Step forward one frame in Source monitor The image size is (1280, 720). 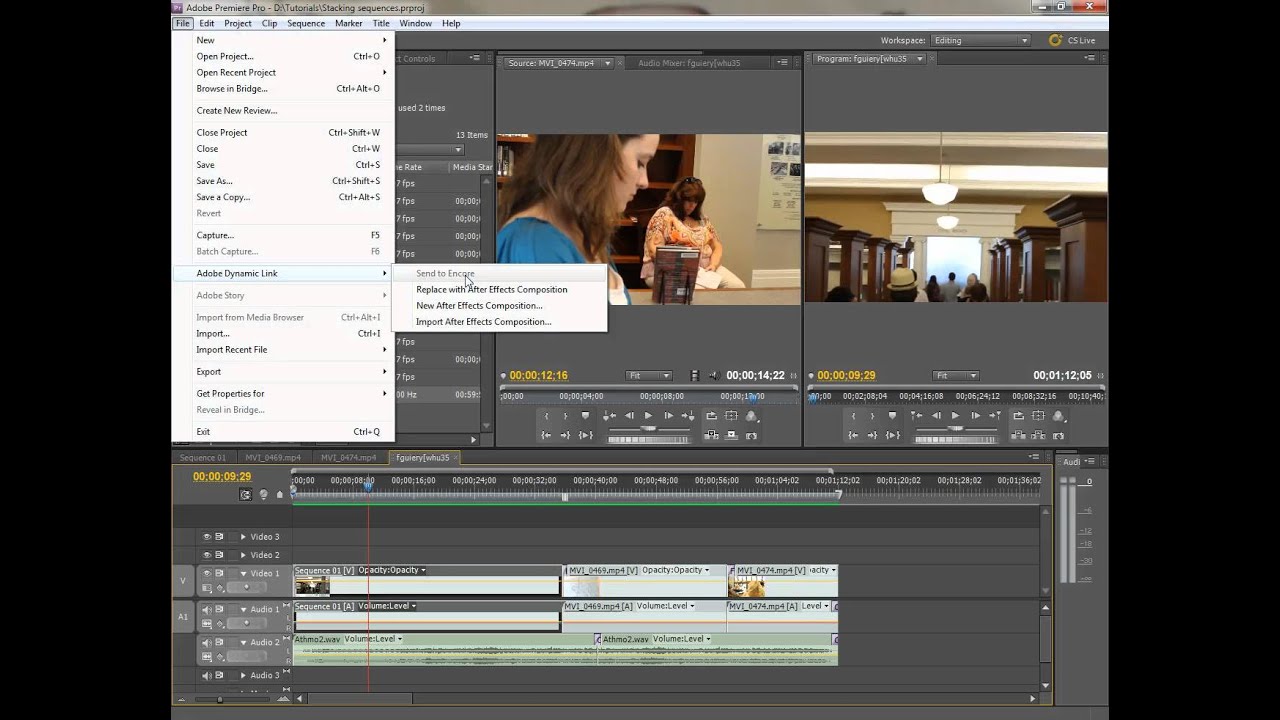click(667, 416)
